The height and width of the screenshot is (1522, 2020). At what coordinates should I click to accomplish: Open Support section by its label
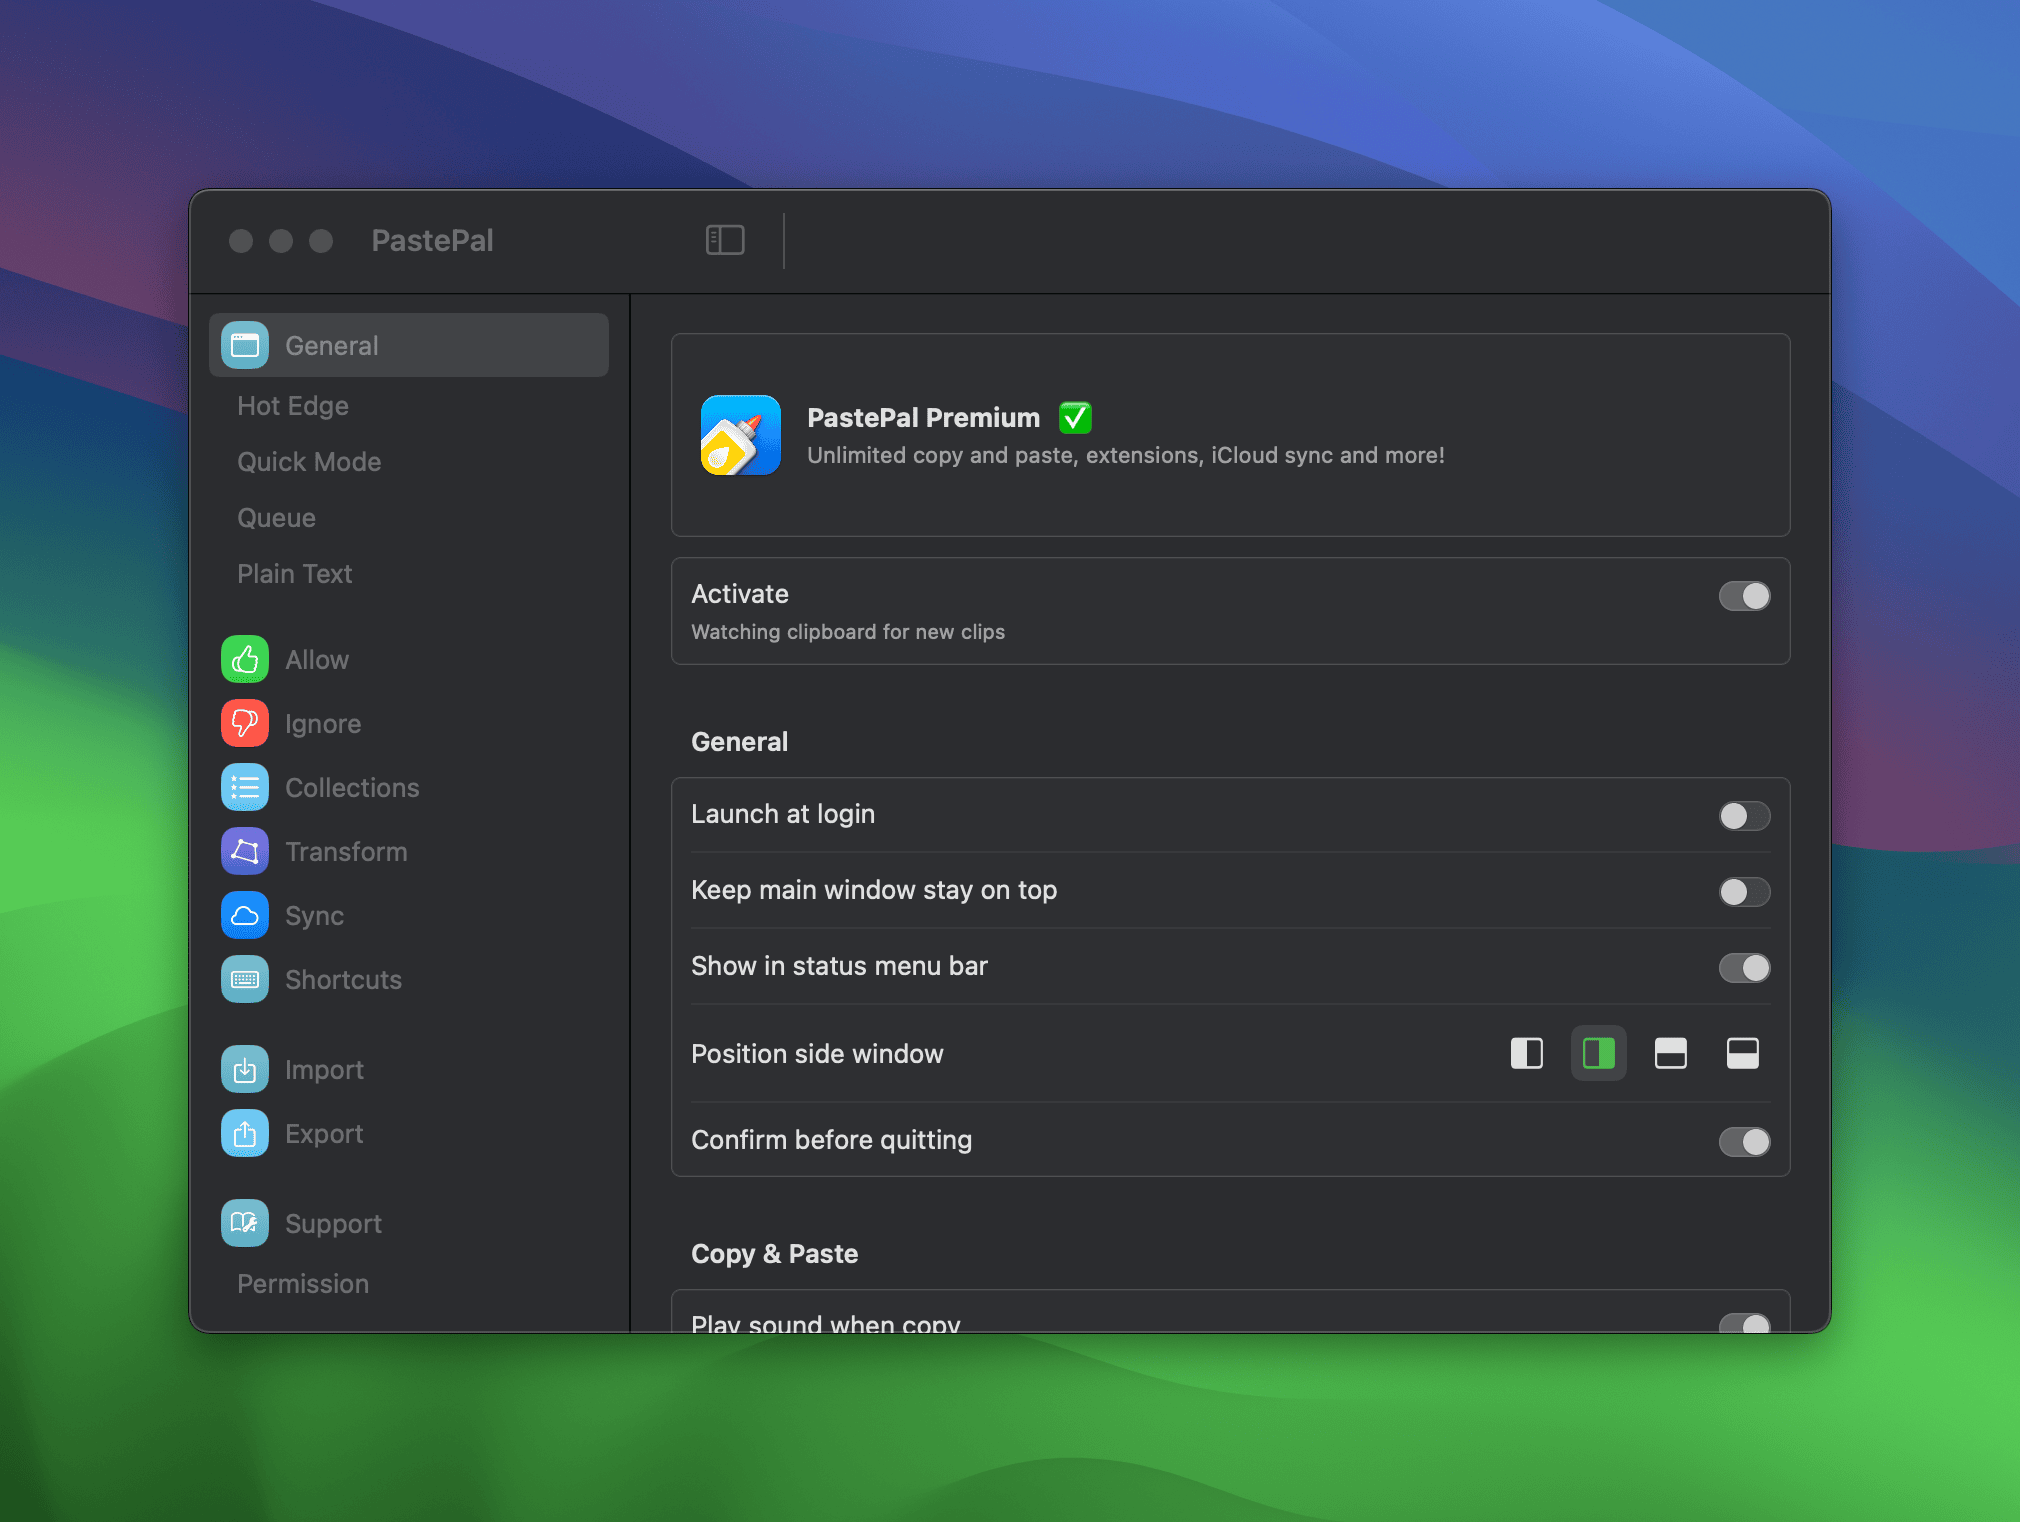[333, 1223]
